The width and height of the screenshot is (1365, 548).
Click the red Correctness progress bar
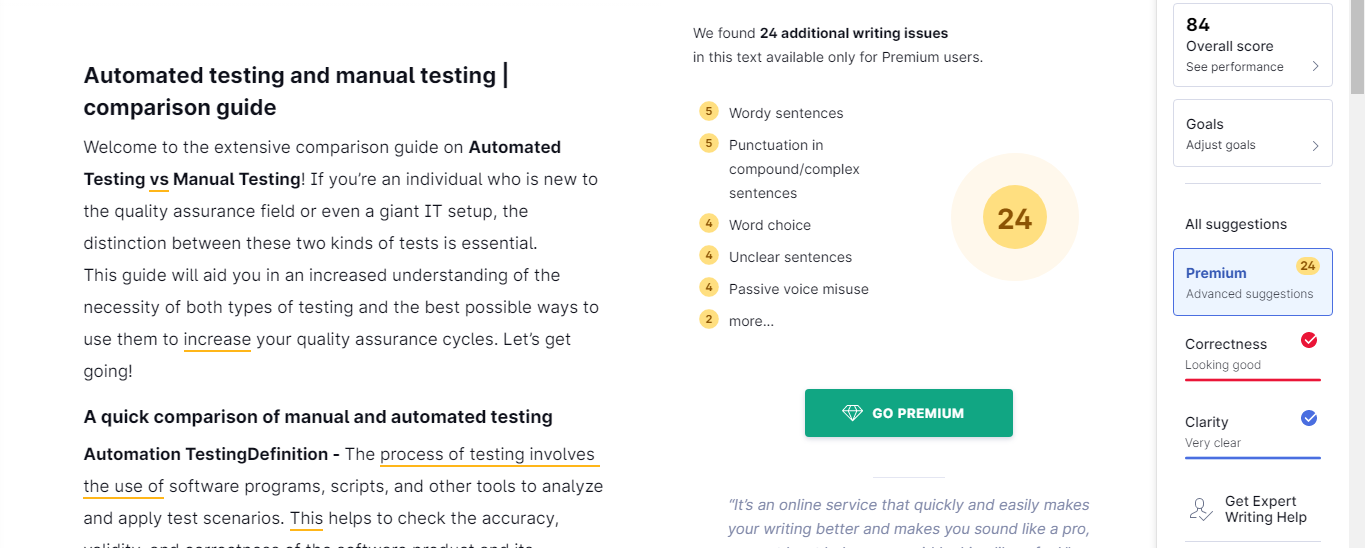[1252, 380]
